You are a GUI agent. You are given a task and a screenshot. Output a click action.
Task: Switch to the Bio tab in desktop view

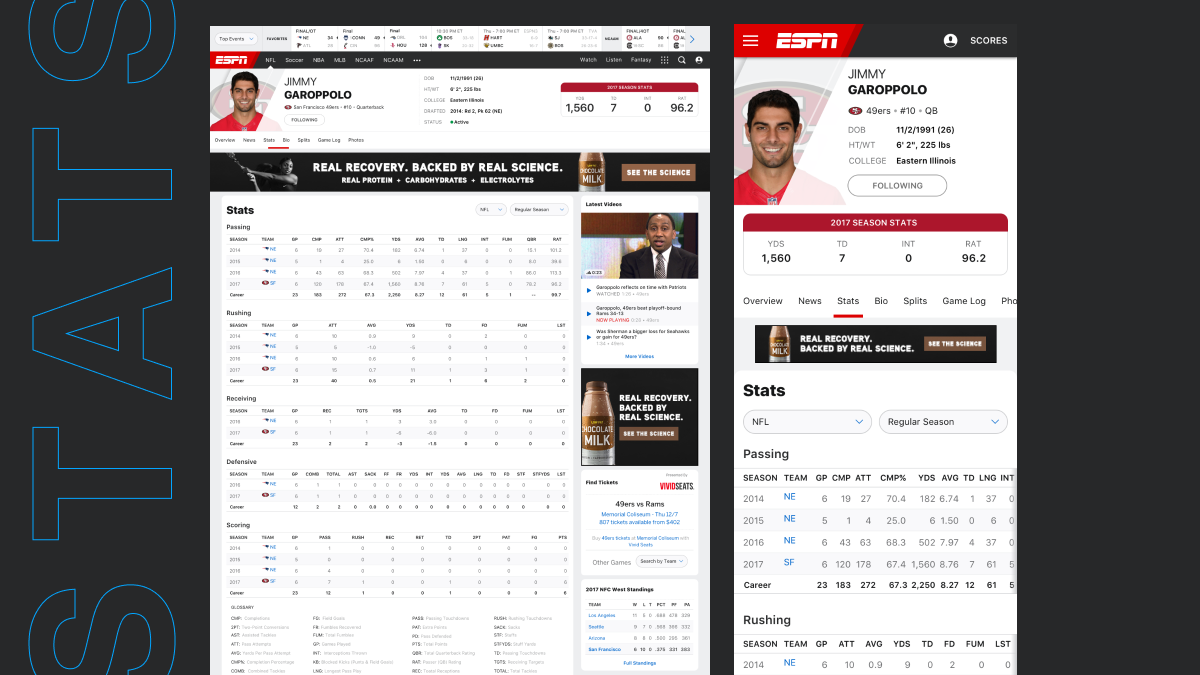(x=286, y=140)
